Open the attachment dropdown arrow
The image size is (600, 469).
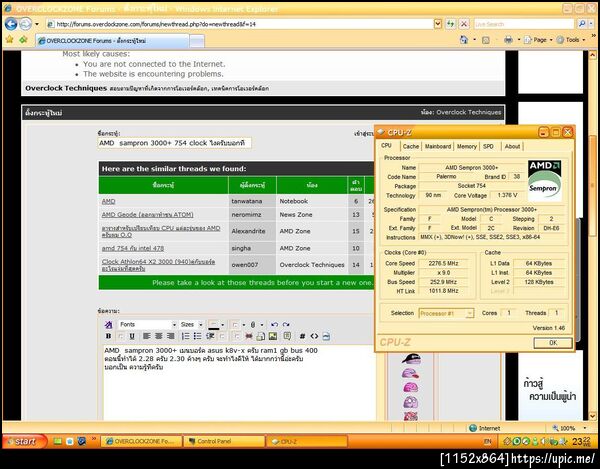(262, 325)
